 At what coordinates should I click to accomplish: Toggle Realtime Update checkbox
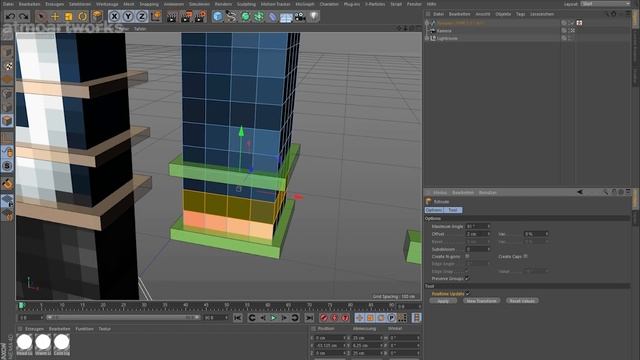[x=468, y=293]
